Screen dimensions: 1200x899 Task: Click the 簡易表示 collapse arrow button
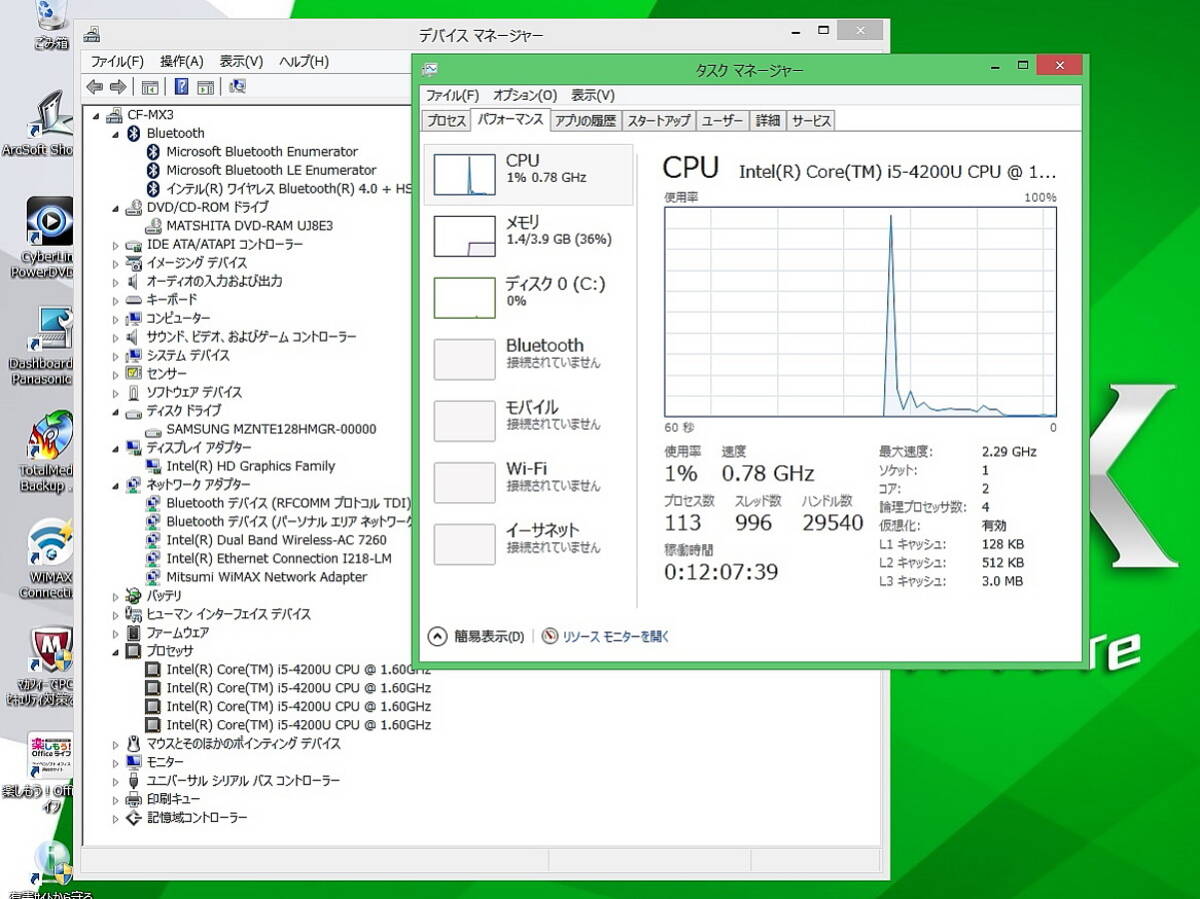click(437, 636)
